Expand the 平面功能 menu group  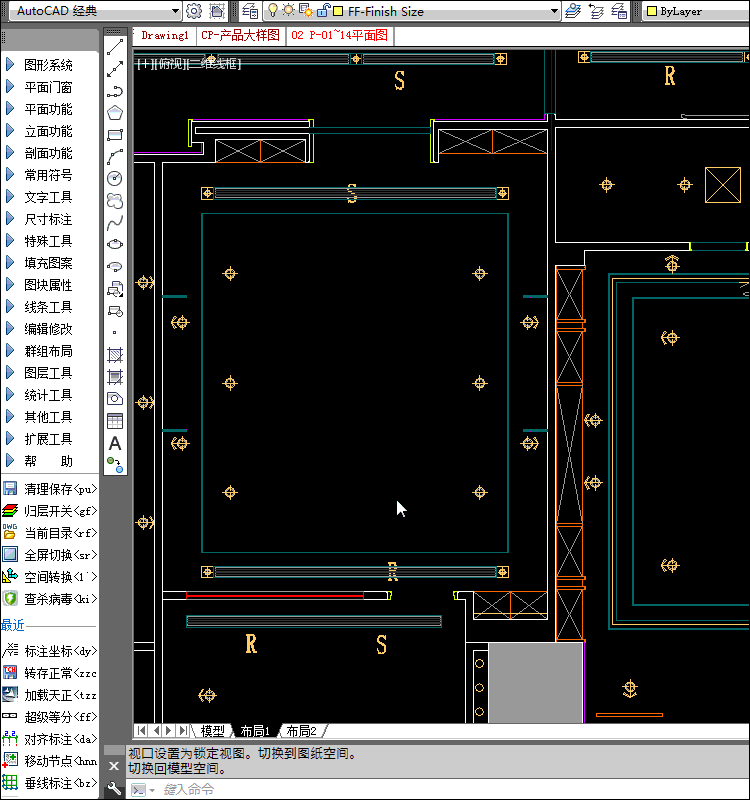pyautogui.click(x=49, y=109)
